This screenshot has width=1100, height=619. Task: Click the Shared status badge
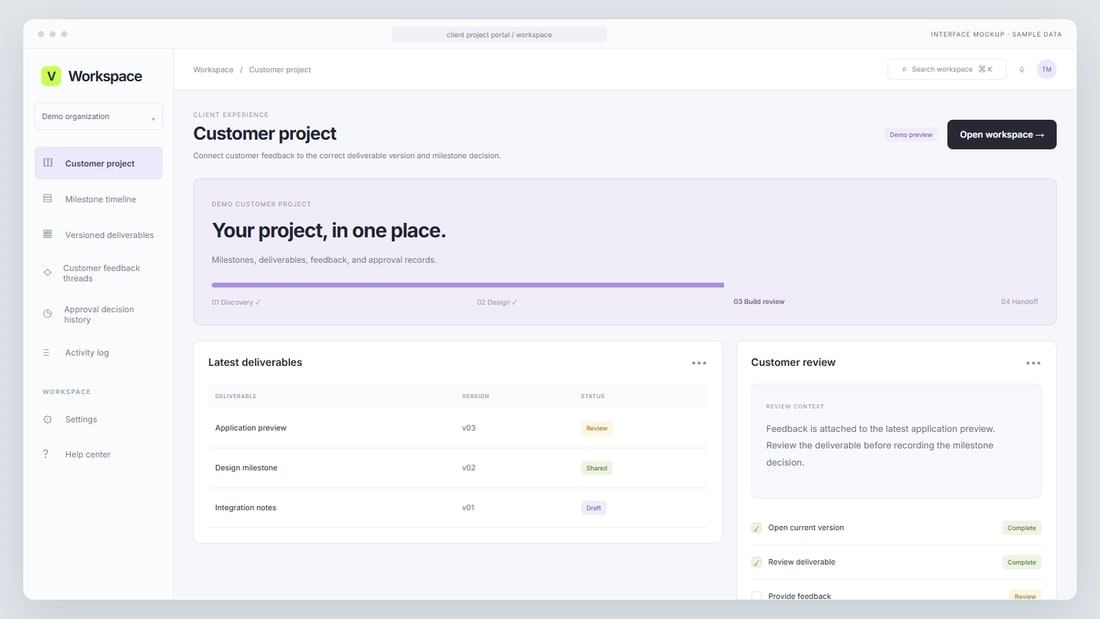596,468
